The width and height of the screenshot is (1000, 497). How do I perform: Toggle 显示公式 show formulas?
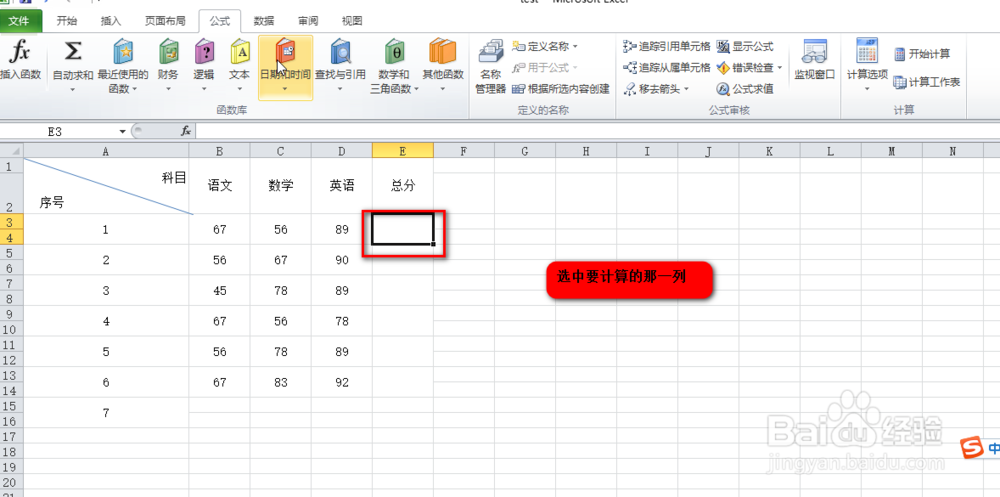(x=745, y=47)
